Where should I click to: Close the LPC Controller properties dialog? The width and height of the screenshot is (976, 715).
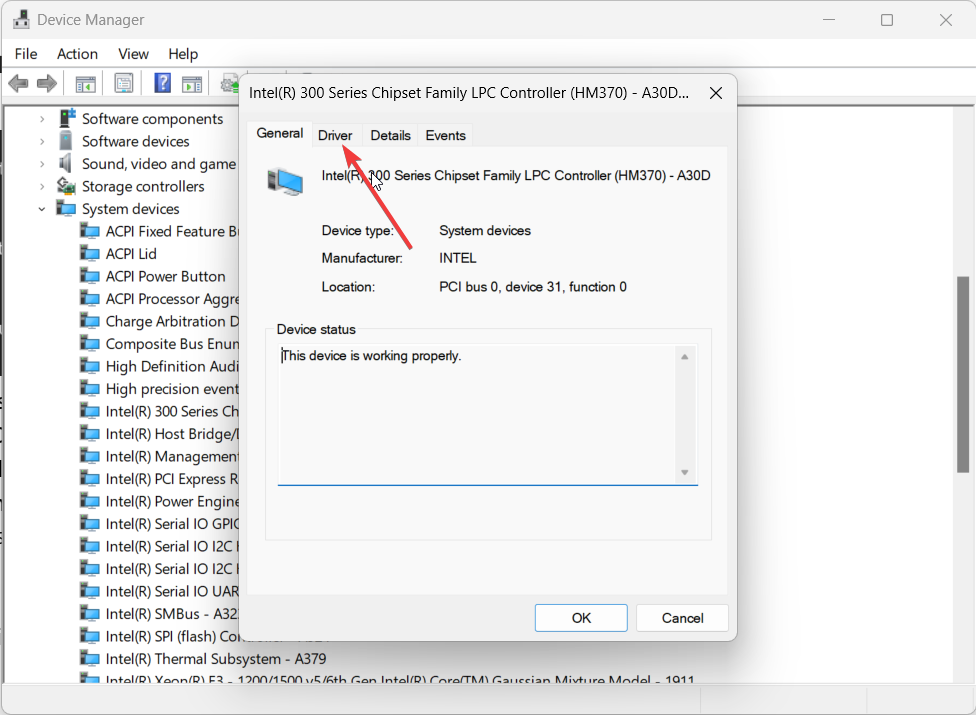716,93
